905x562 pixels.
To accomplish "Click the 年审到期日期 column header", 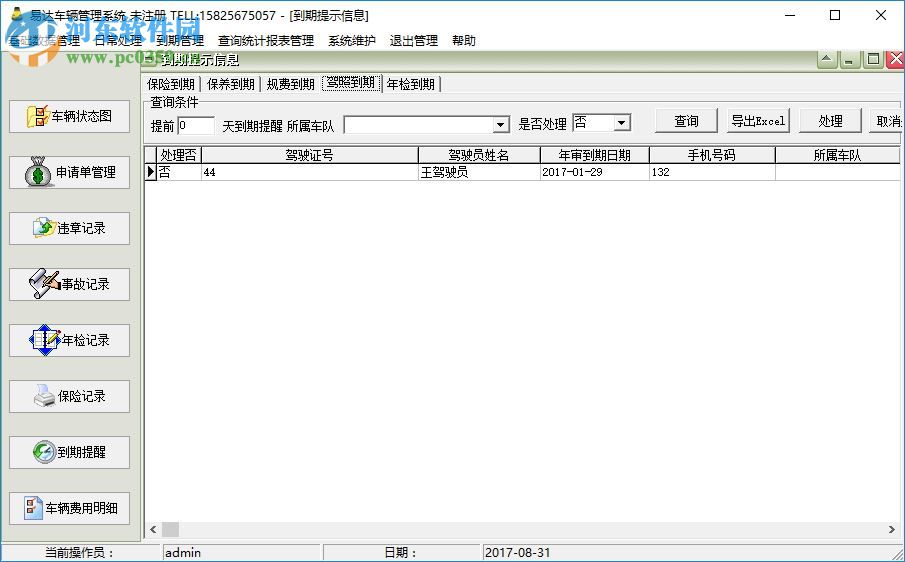I will point(594,155).
